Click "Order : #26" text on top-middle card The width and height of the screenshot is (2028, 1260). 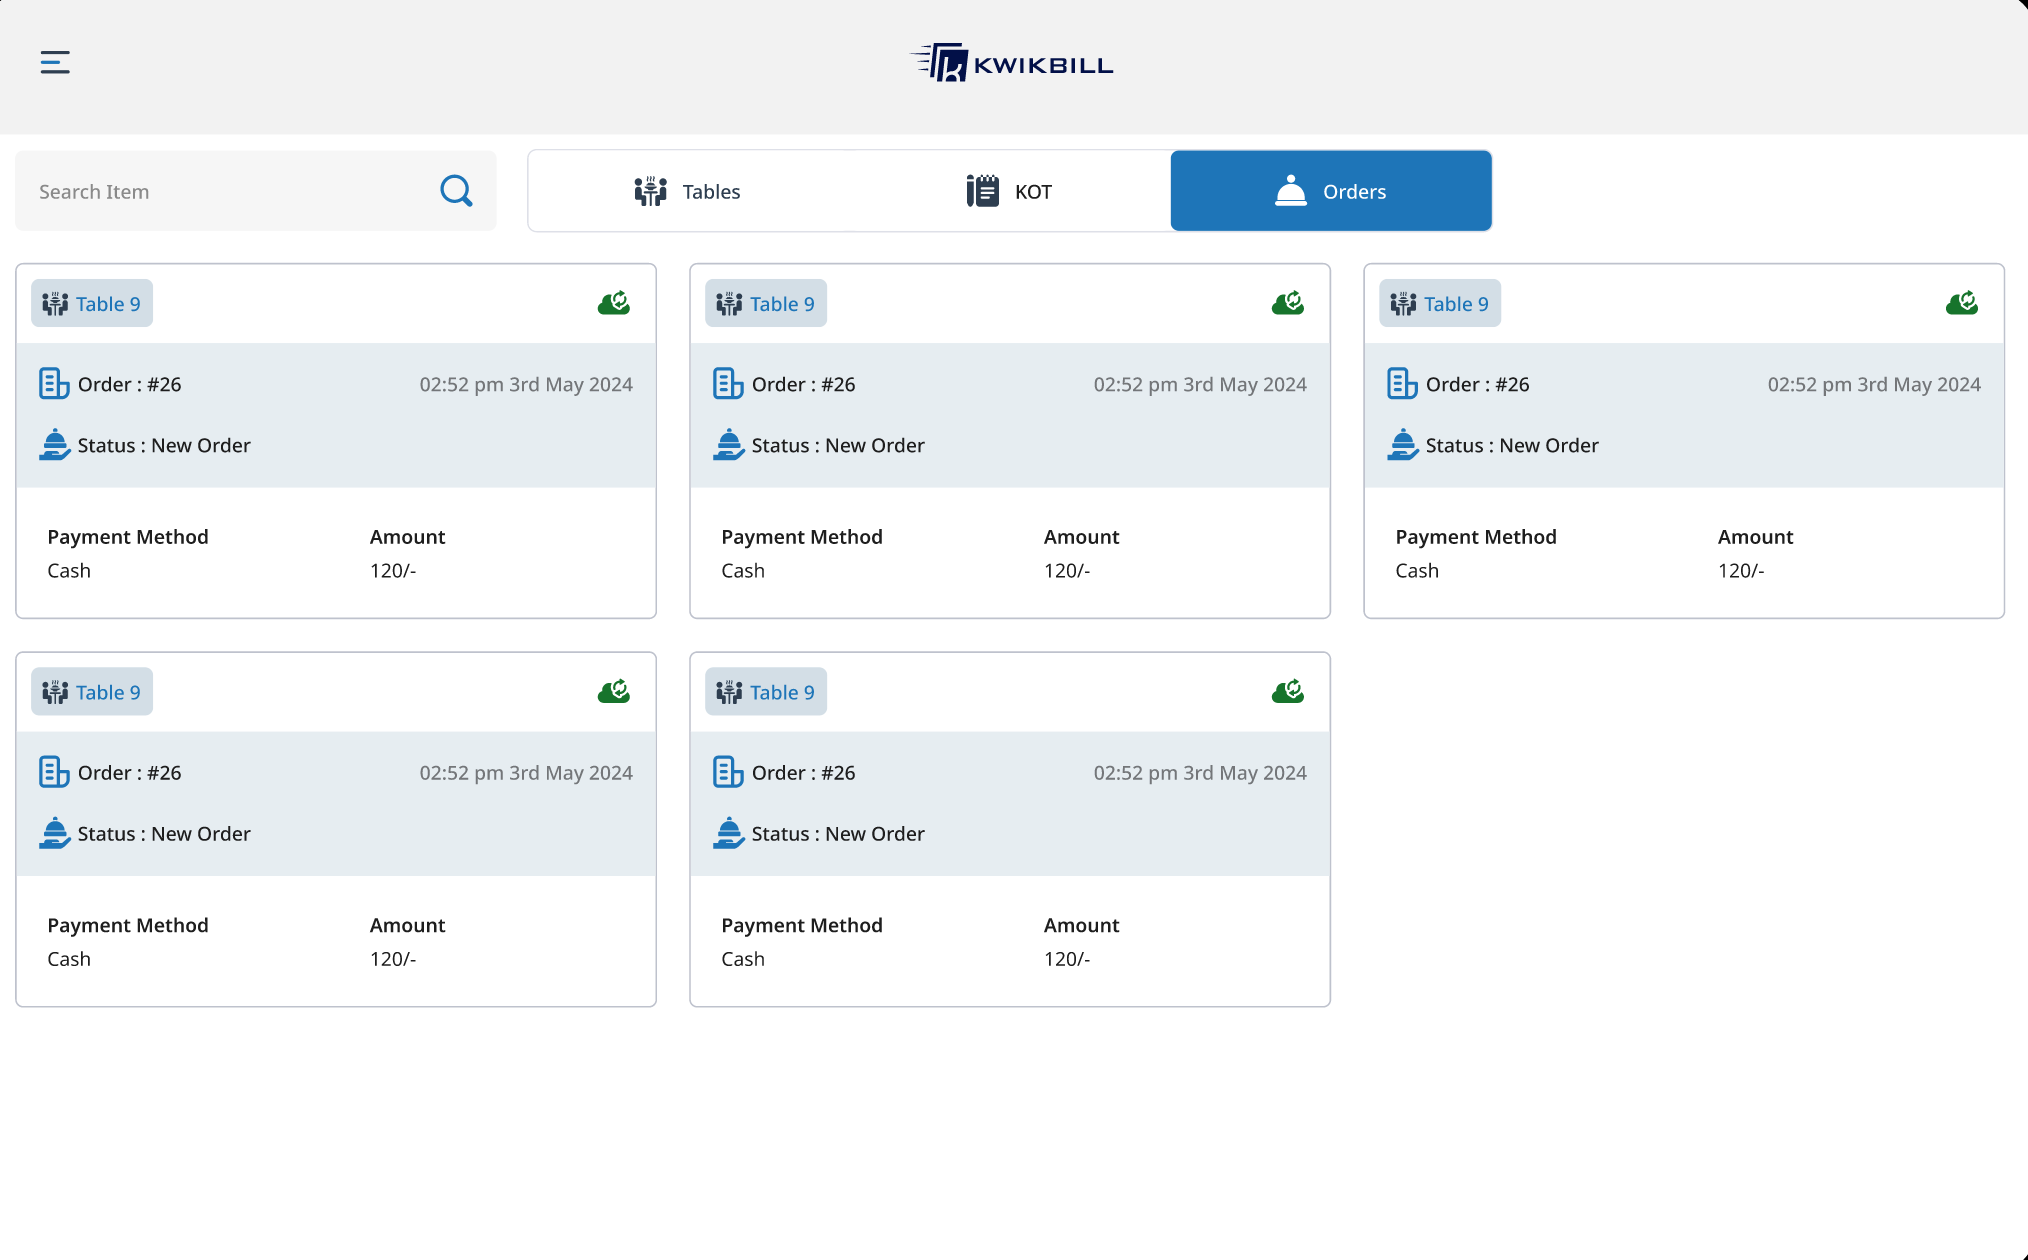[804, 385]
